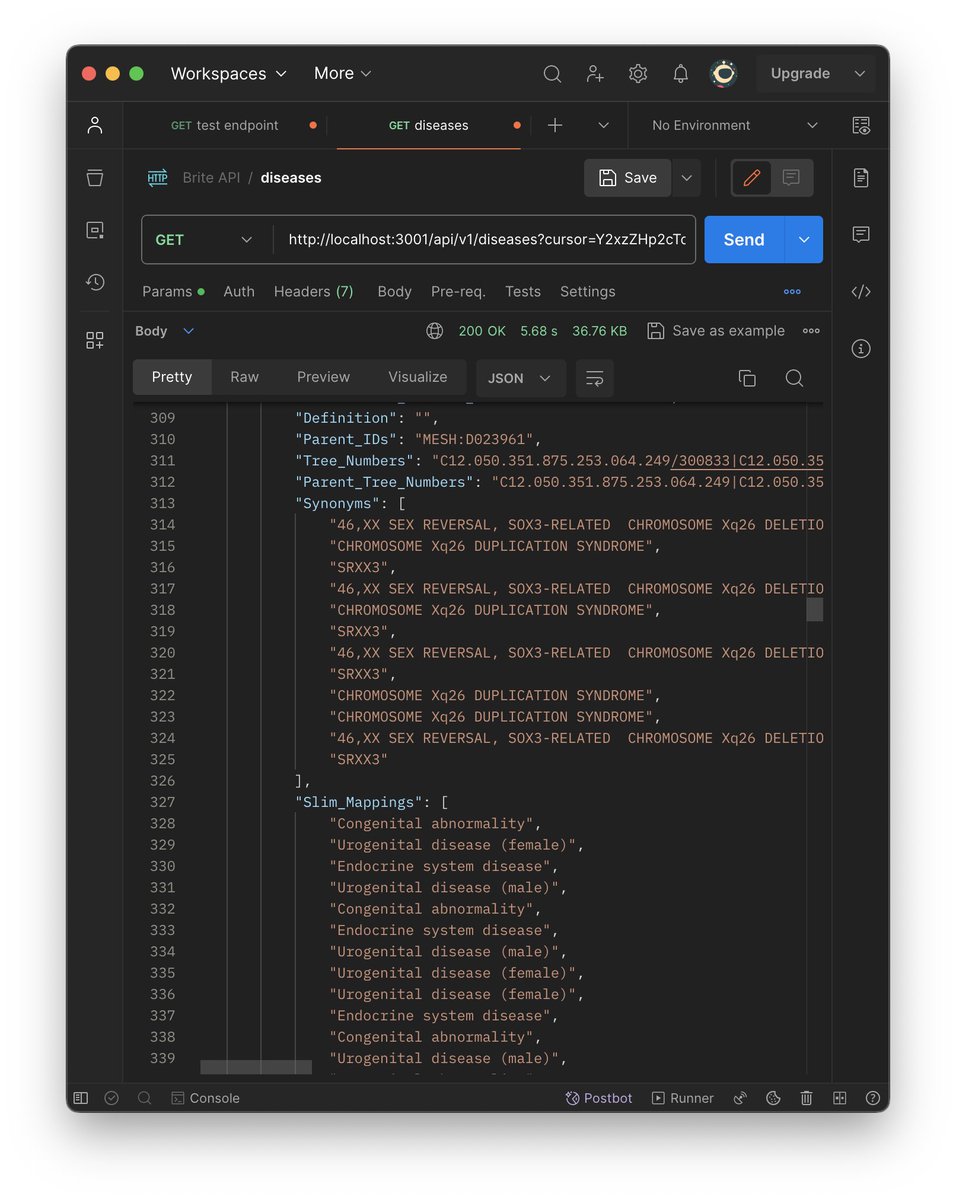Open the Runner
This screenshot has height=1200, width=956.
(683, 1098)
